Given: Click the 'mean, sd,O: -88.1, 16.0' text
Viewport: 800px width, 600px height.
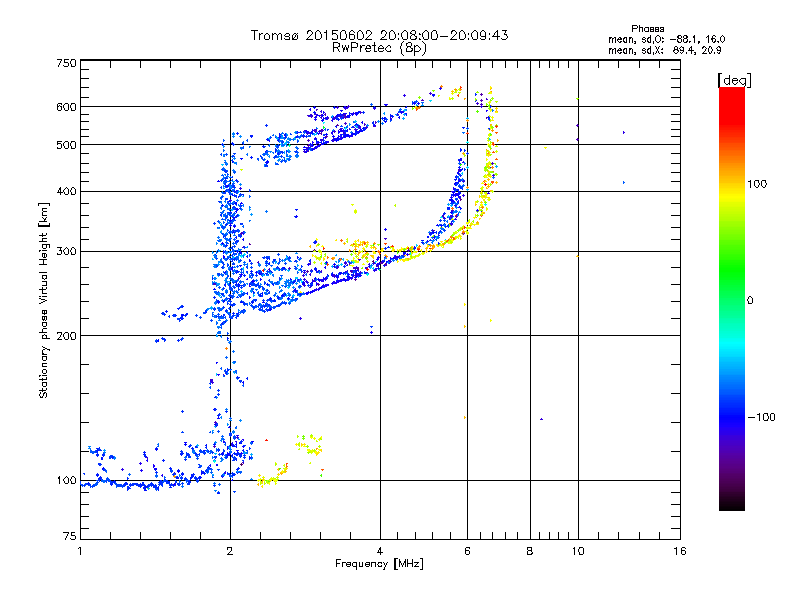Looking at the screenshot, I should click(666, 39).
